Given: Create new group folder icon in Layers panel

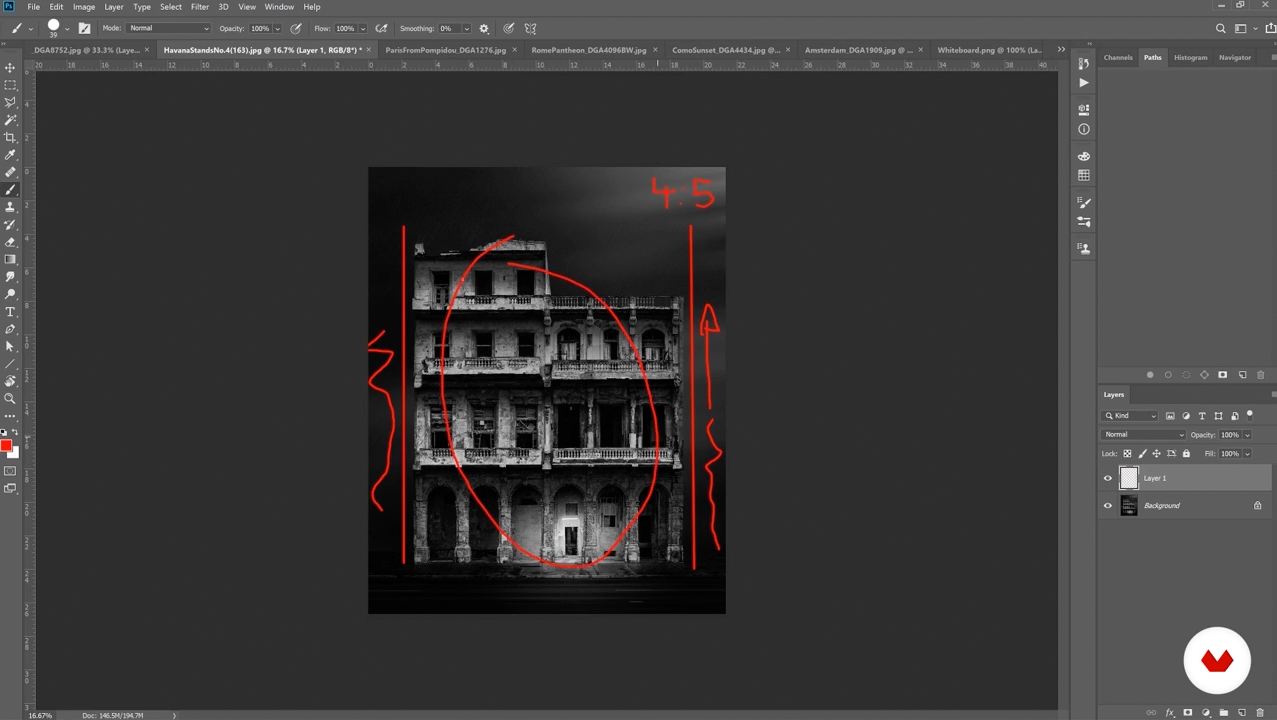Looking at the screenshot, I should (1224, 713).
